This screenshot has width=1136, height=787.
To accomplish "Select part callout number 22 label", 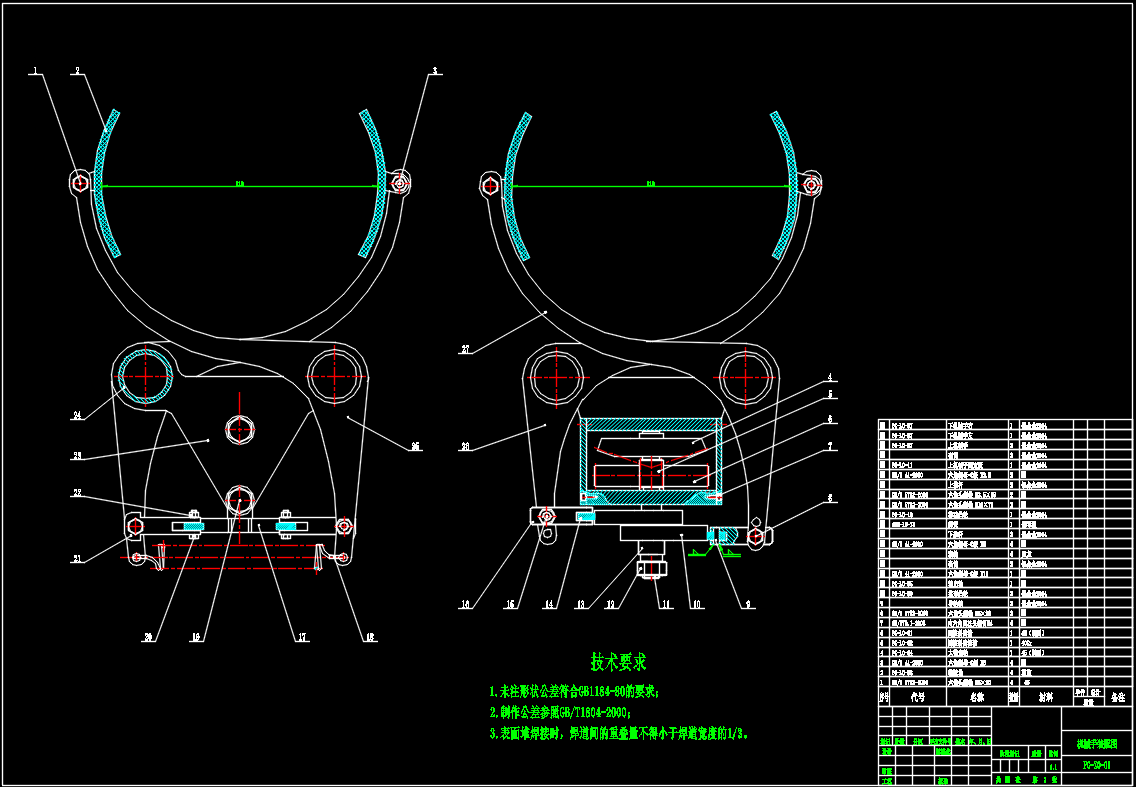I will point(76,492).
